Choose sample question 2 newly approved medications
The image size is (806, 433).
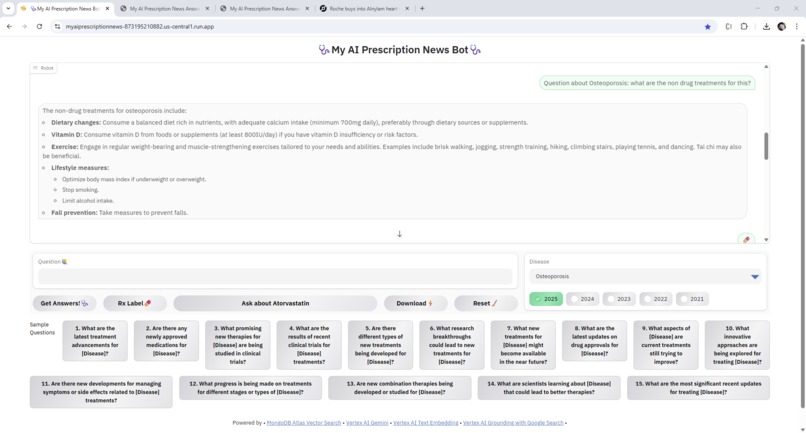(166, 340)
